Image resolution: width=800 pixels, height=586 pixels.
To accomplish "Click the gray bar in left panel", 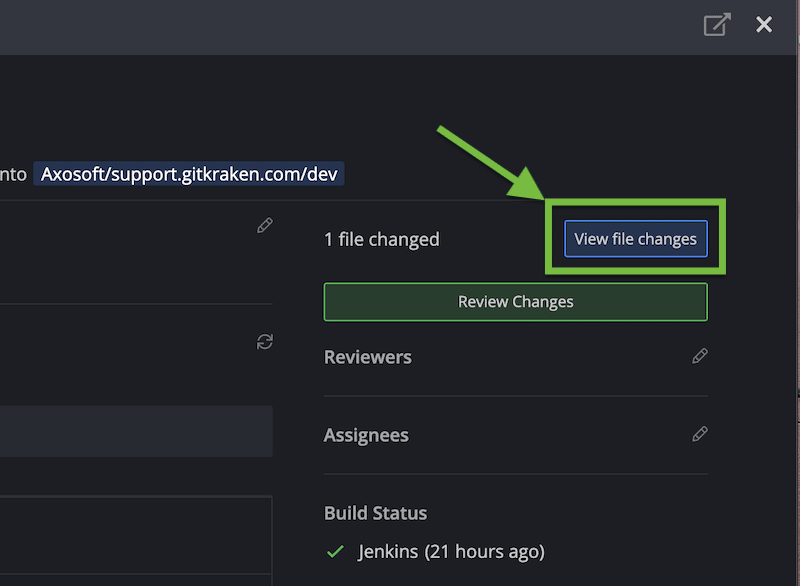I will click(x=136, y=431).
